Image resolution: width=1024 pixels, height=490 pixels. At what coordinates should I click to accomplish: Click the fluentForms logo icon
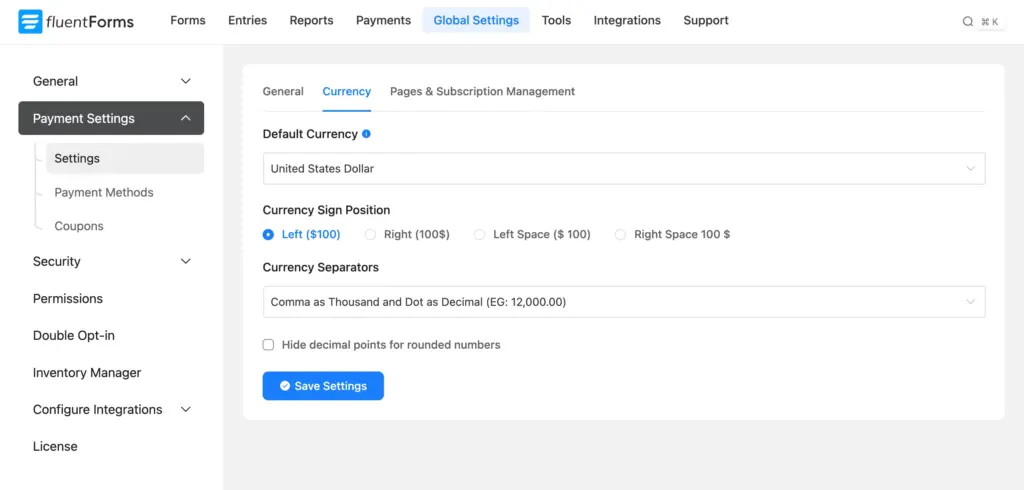coord(30,22)
